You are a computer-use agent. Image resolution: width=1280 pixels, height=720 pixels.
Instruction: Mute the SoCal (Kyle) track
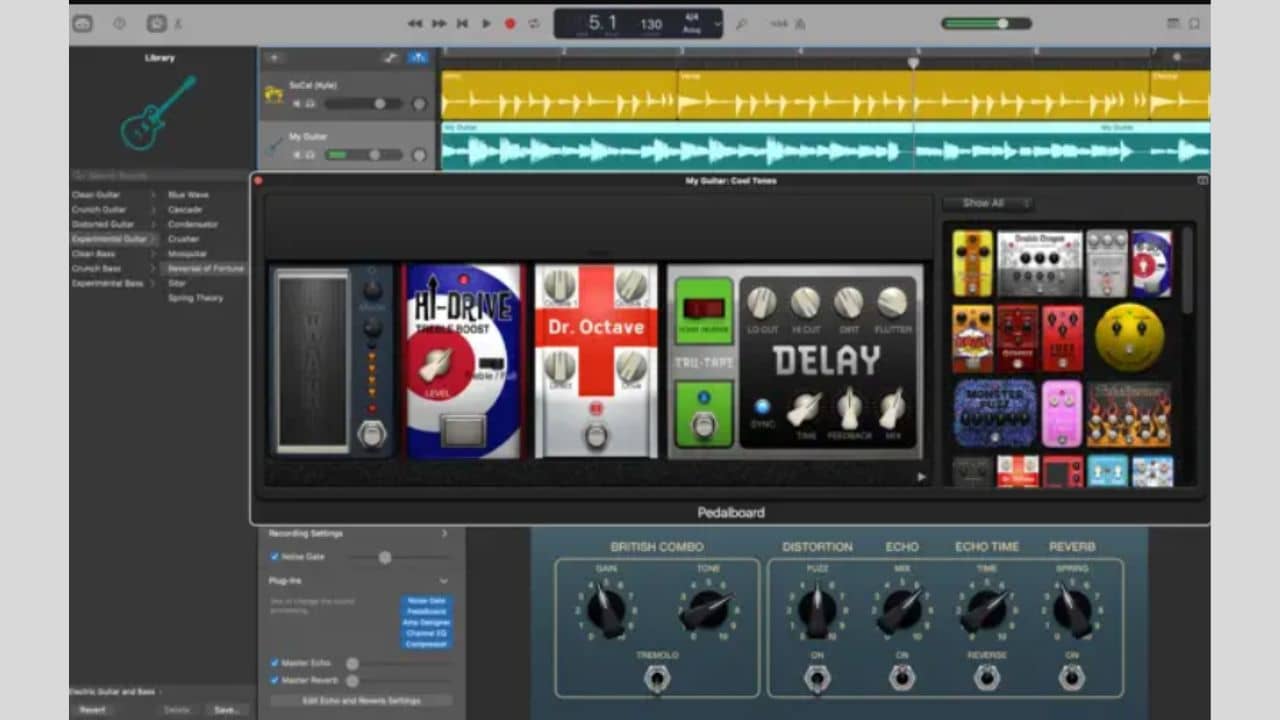[296, 103]
